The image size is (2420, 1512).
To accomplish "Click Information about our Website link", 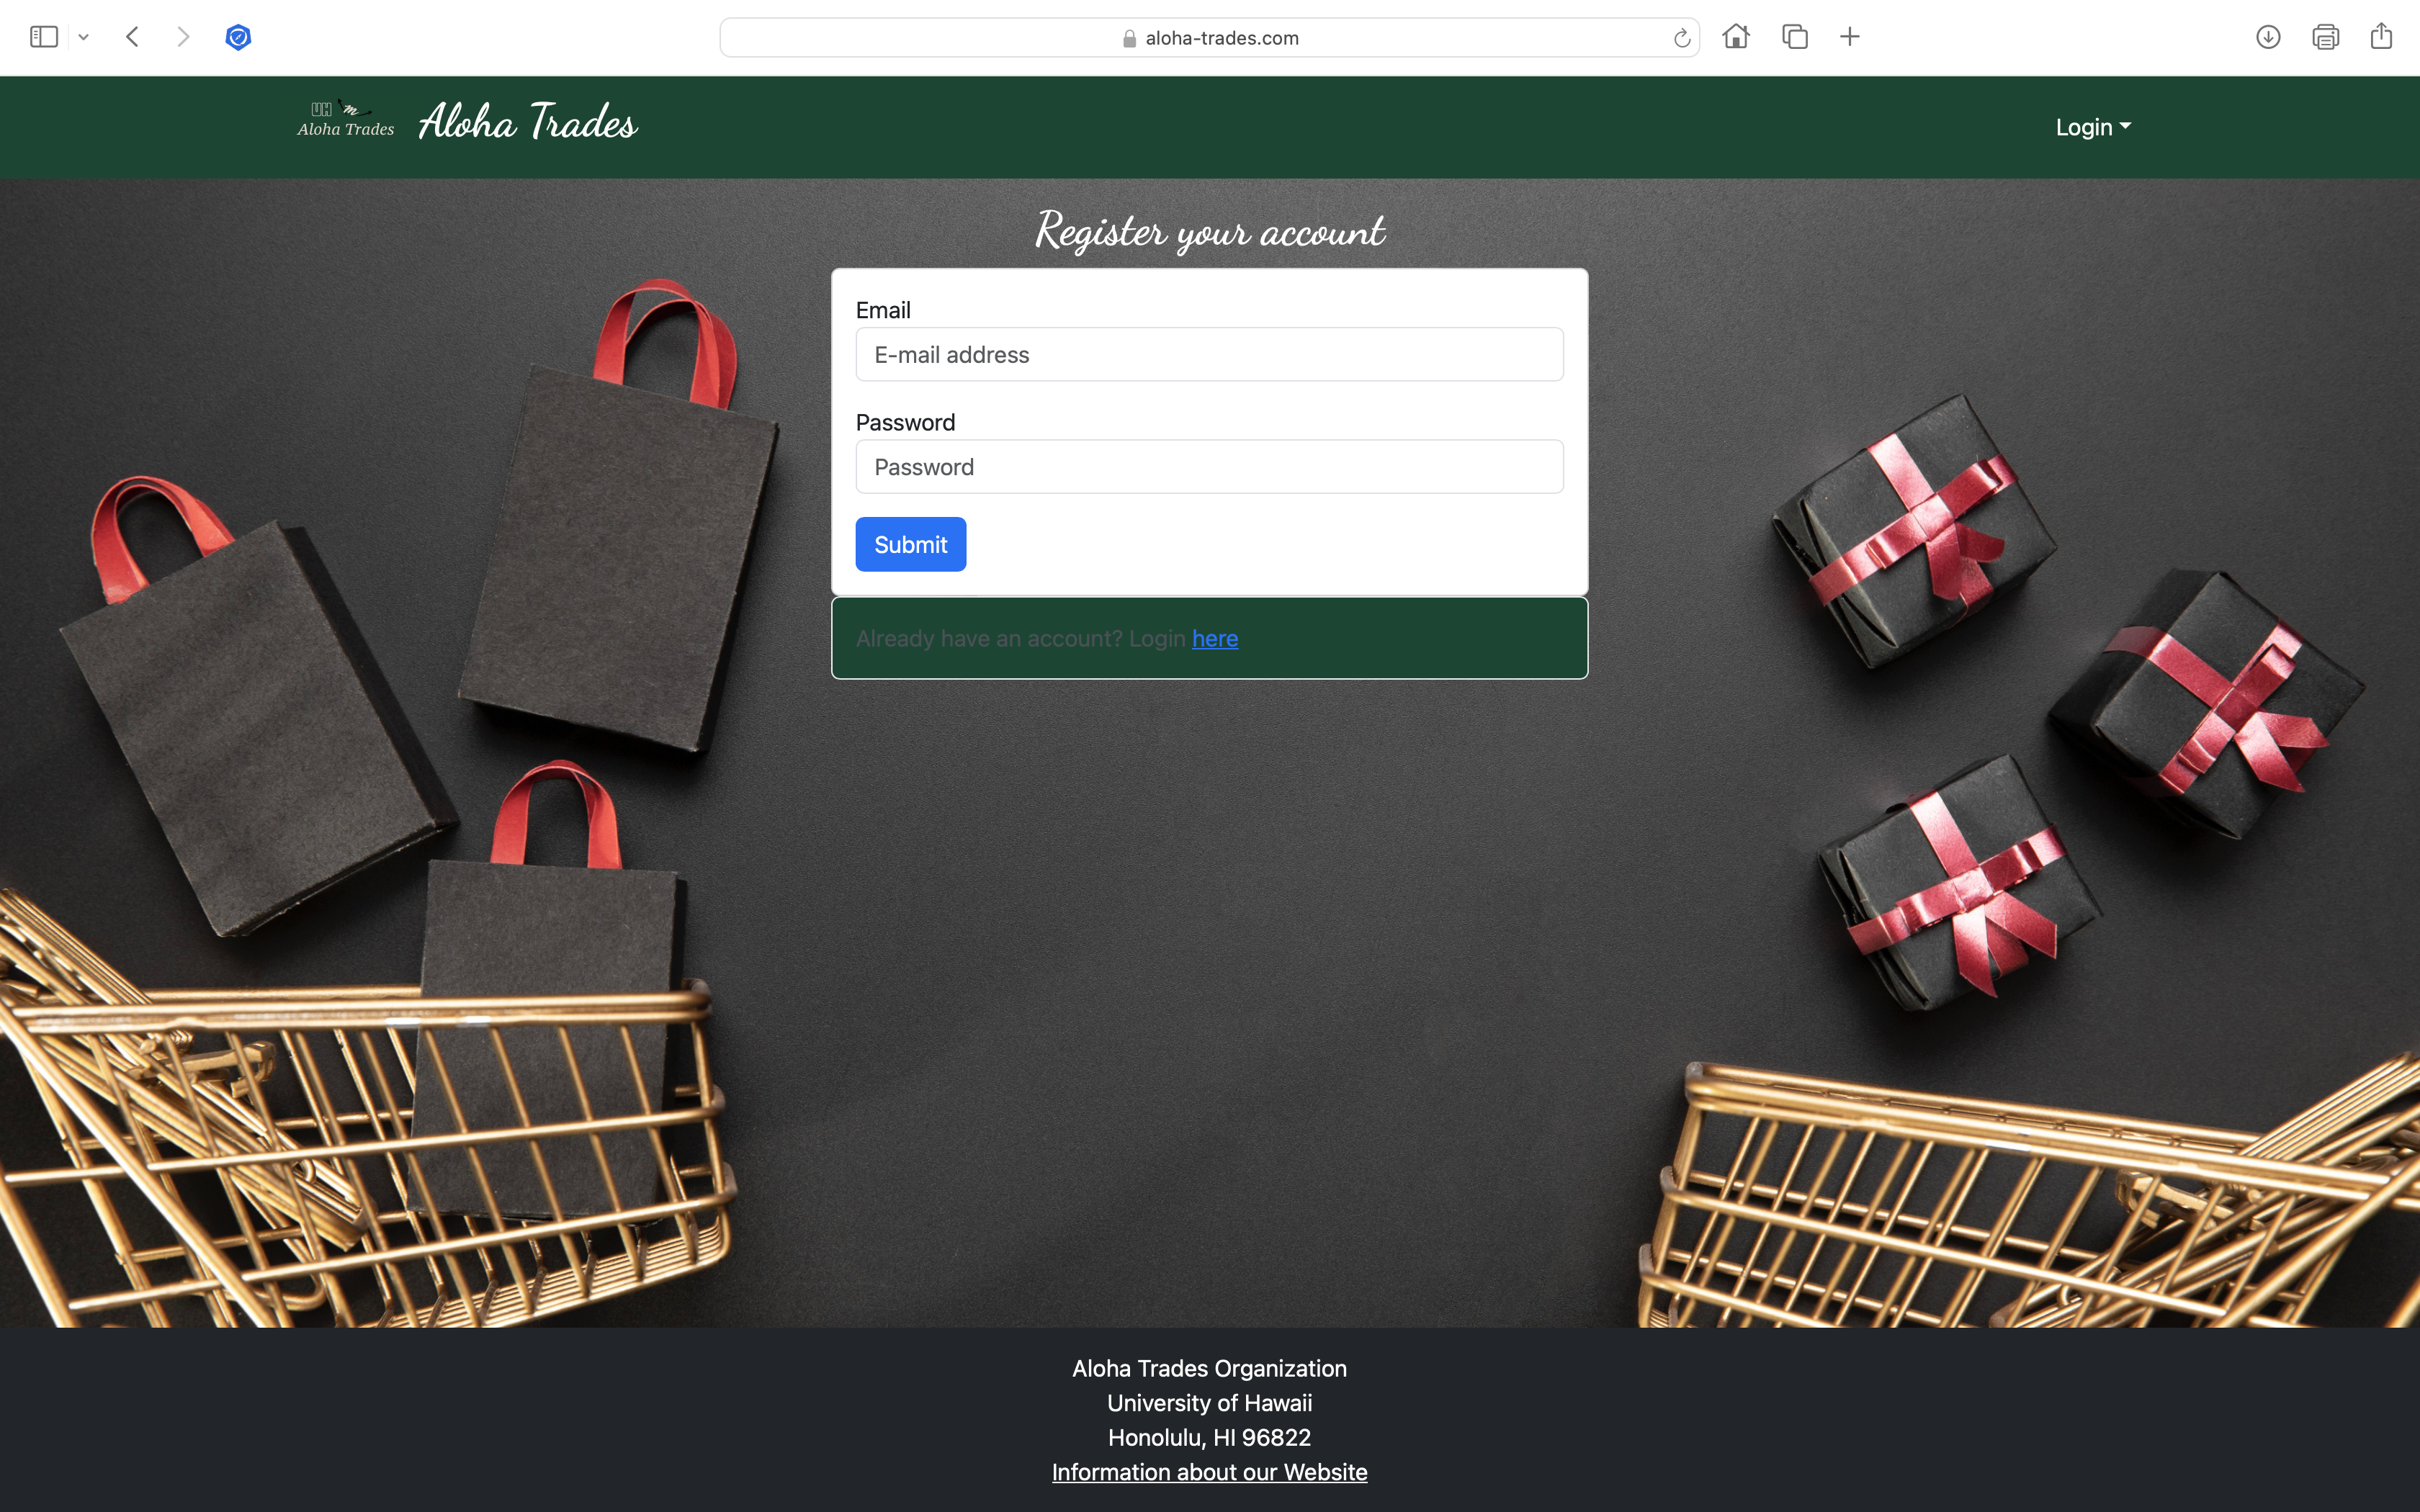I will [1209, 1472].
